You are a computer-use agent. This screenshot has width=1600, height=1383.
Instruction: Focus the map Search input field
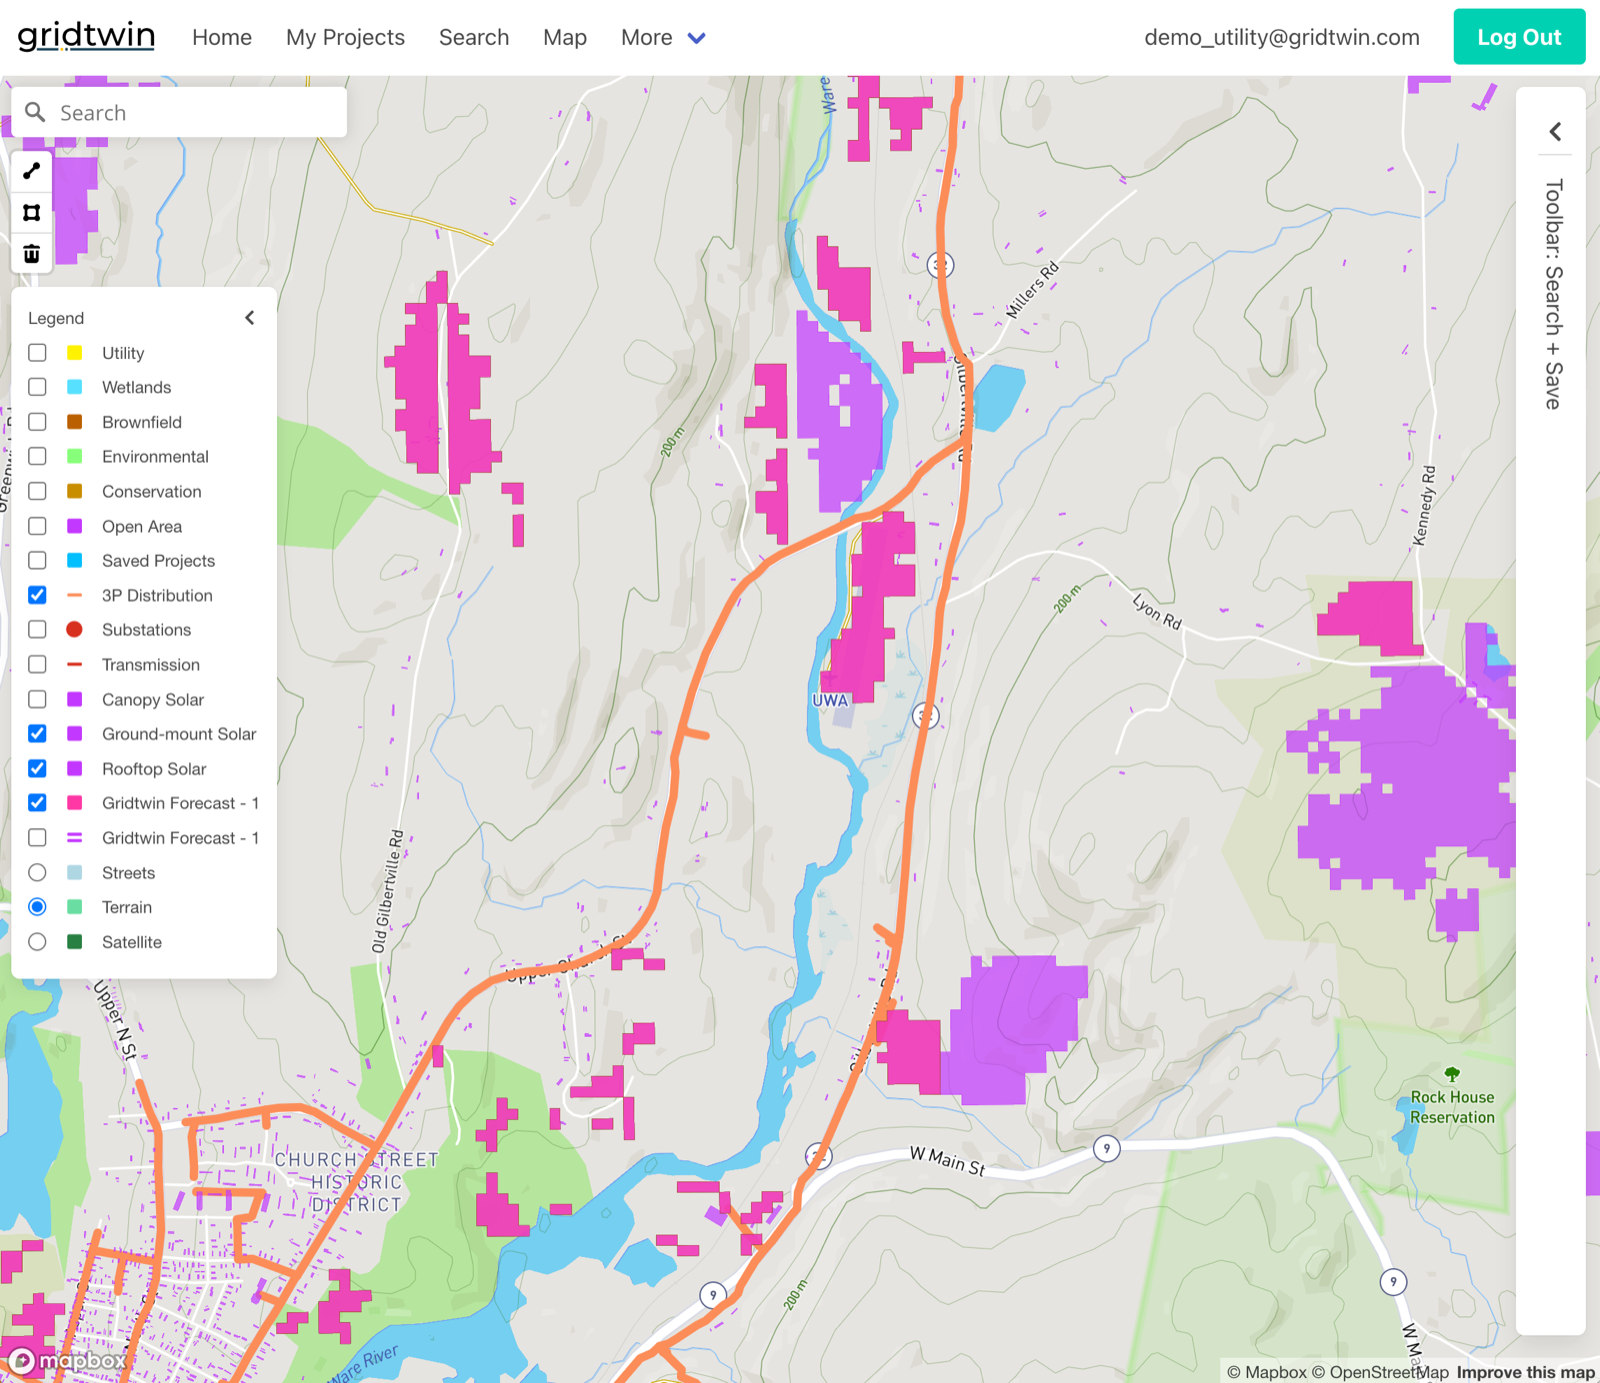[180, 112]
